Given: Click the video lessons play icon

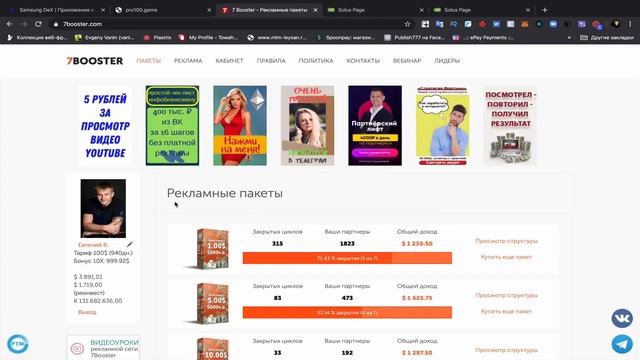Looking at the screenshot, I should (x=77, y=349).
